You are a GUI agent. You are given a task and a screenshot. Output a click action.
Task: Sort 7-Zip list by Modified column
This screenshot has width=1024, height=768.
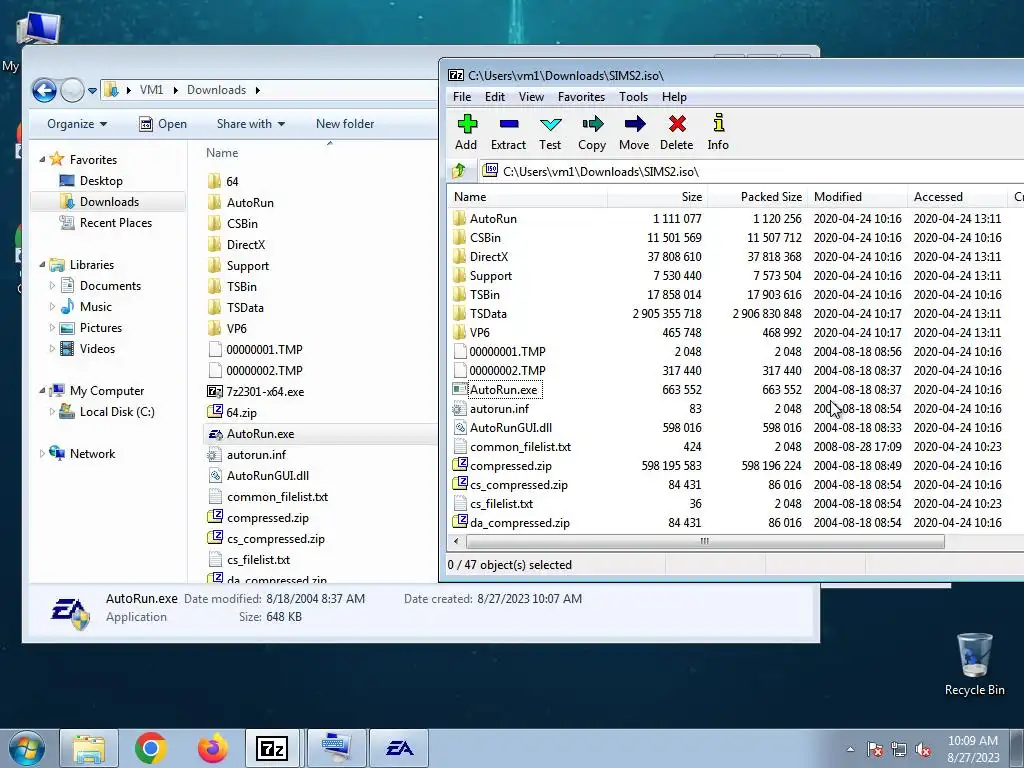857,197
